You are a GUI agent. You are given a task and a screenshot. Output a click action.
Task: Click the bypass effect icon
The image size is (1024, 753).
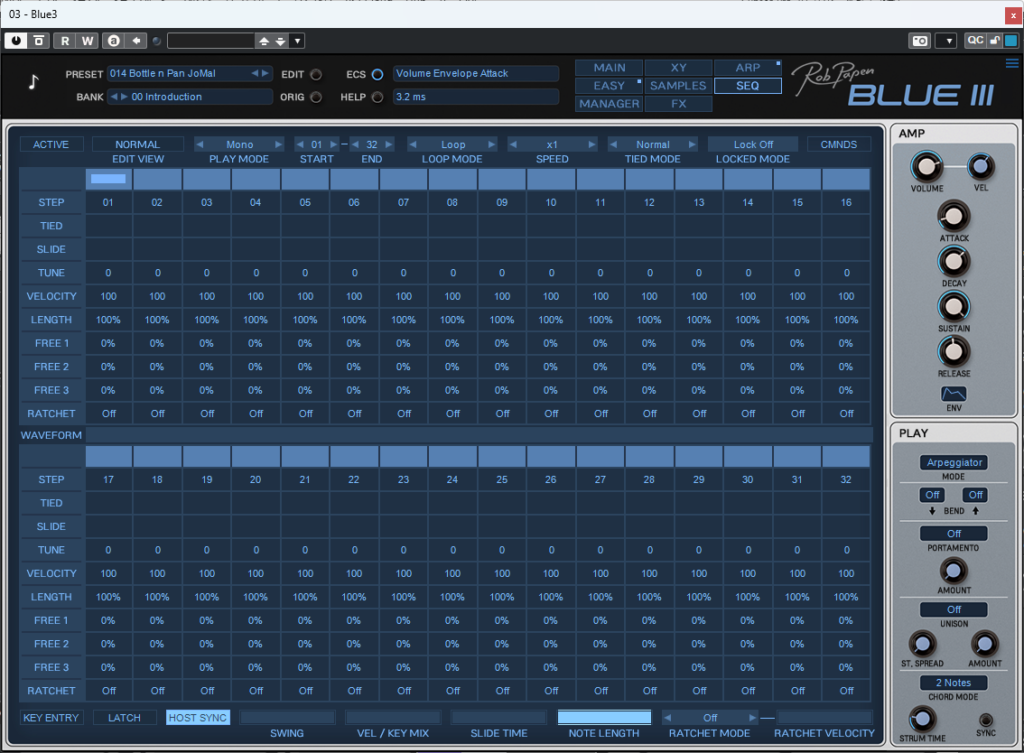point(39,41)
